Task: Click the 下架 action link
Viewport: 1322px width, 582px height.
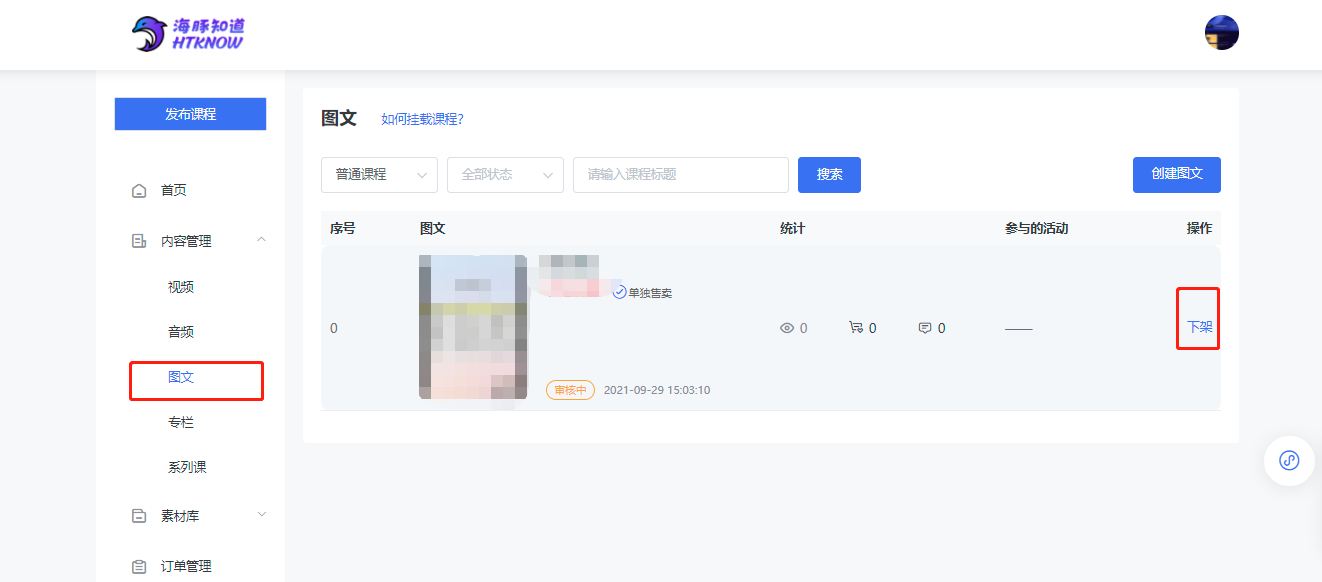Action: pyautogui.click(x=1199, y=327)
